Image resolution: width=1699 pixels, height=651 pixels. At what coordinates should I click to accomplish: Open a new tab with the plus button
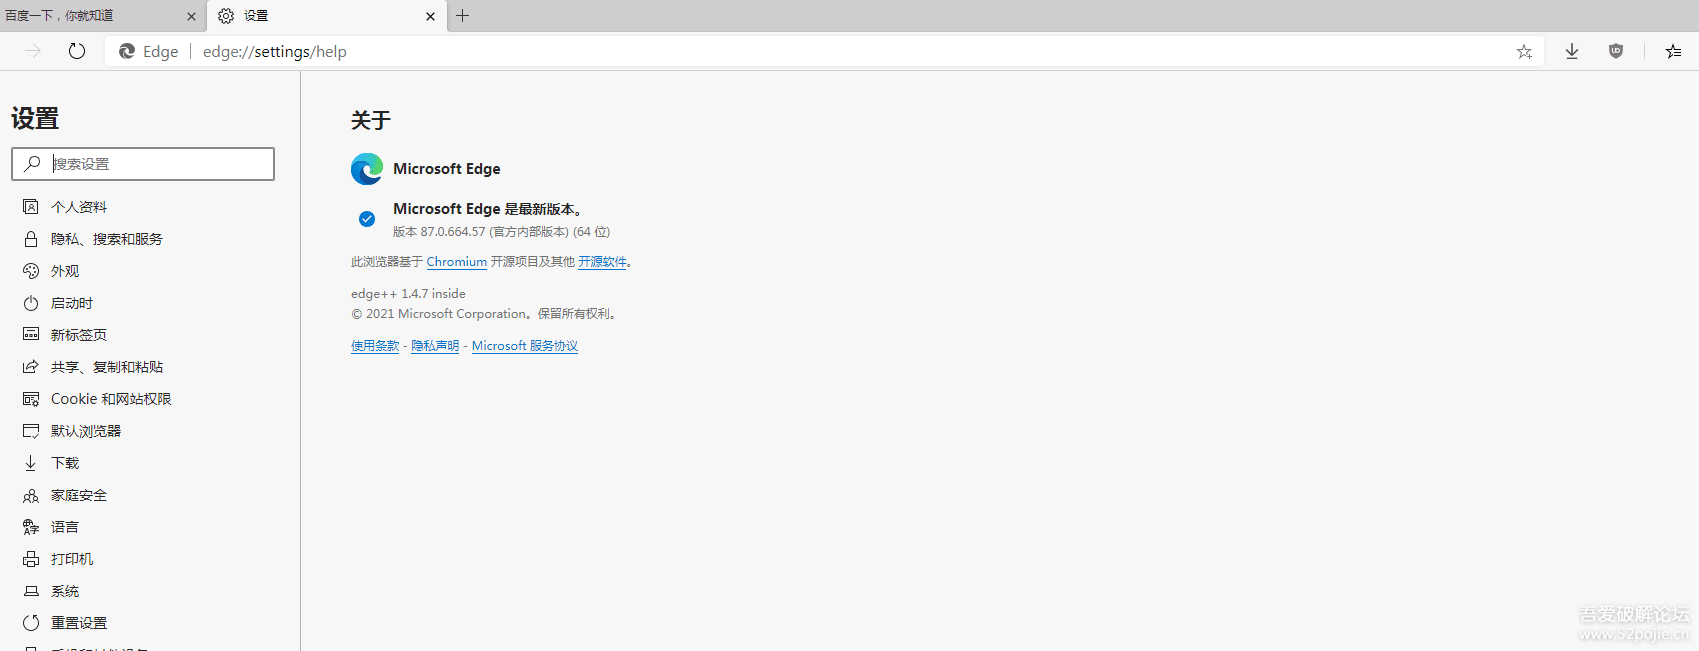462,15
